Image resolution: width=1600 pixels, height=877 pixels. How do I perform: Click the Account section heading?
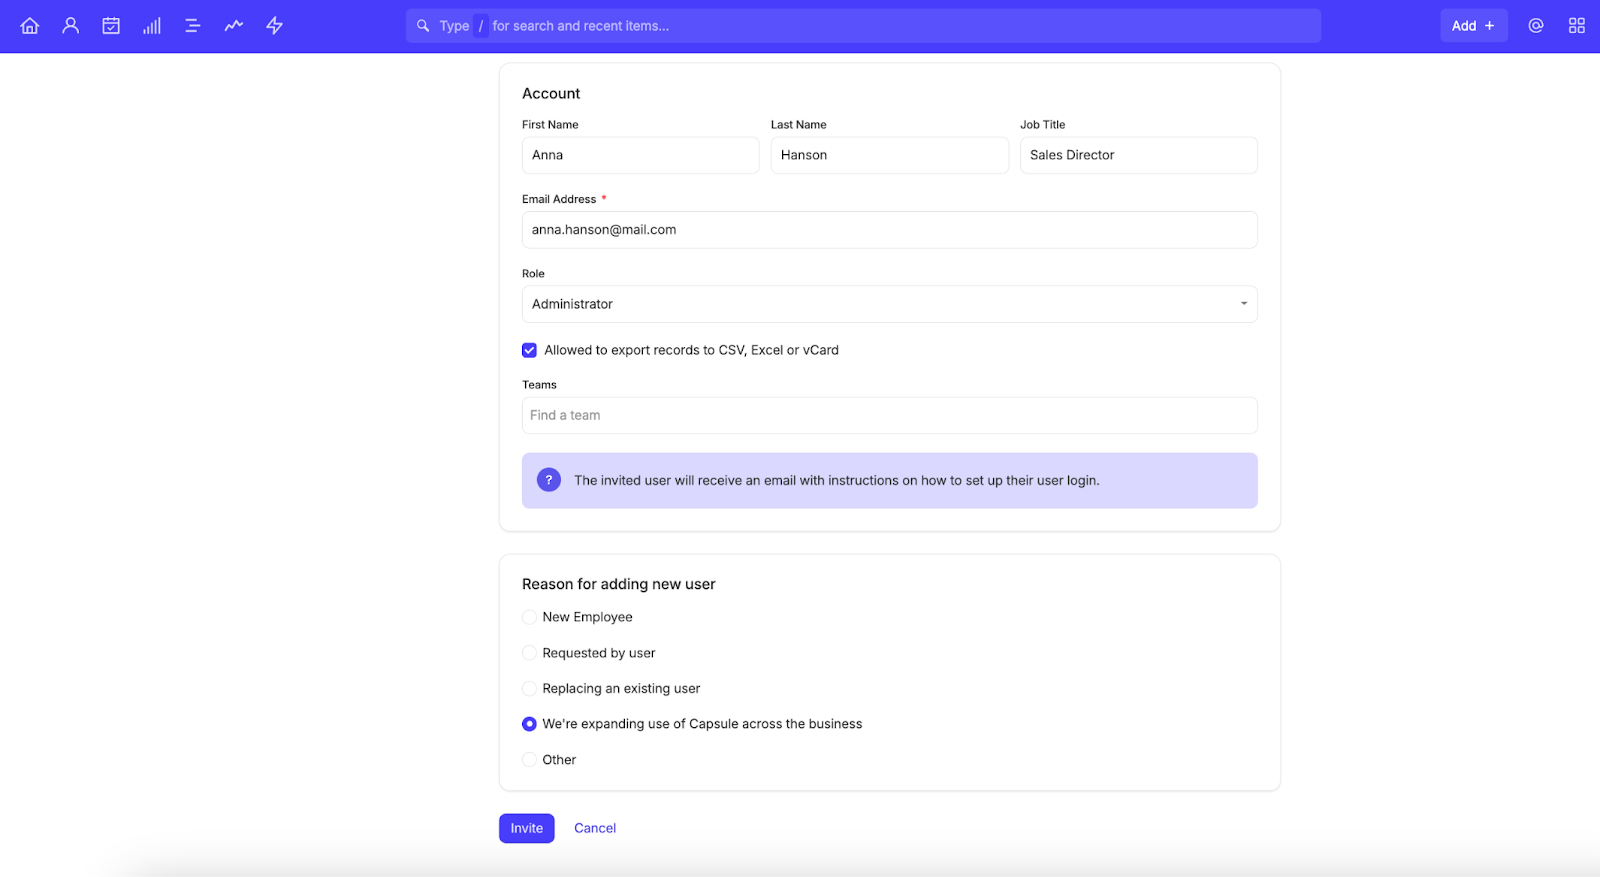551,93
